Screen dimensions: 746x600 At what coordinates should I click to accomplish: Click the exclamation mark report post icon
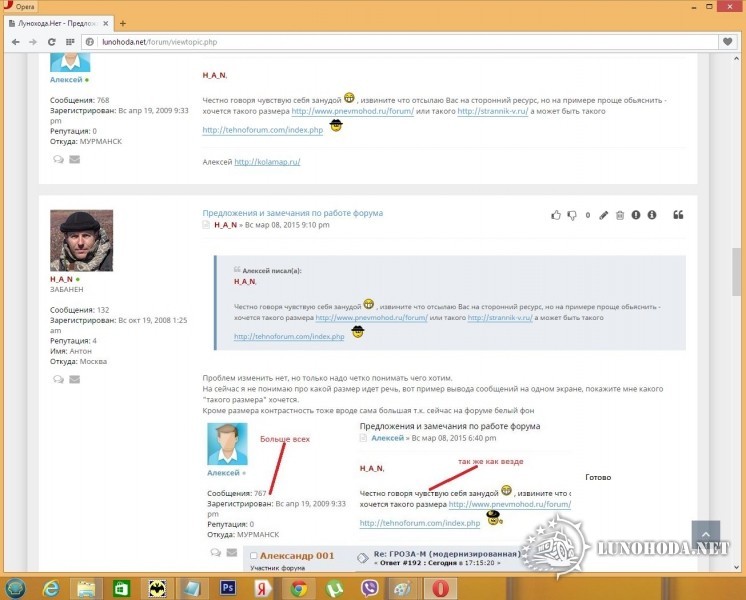click(x=635, y=215)
